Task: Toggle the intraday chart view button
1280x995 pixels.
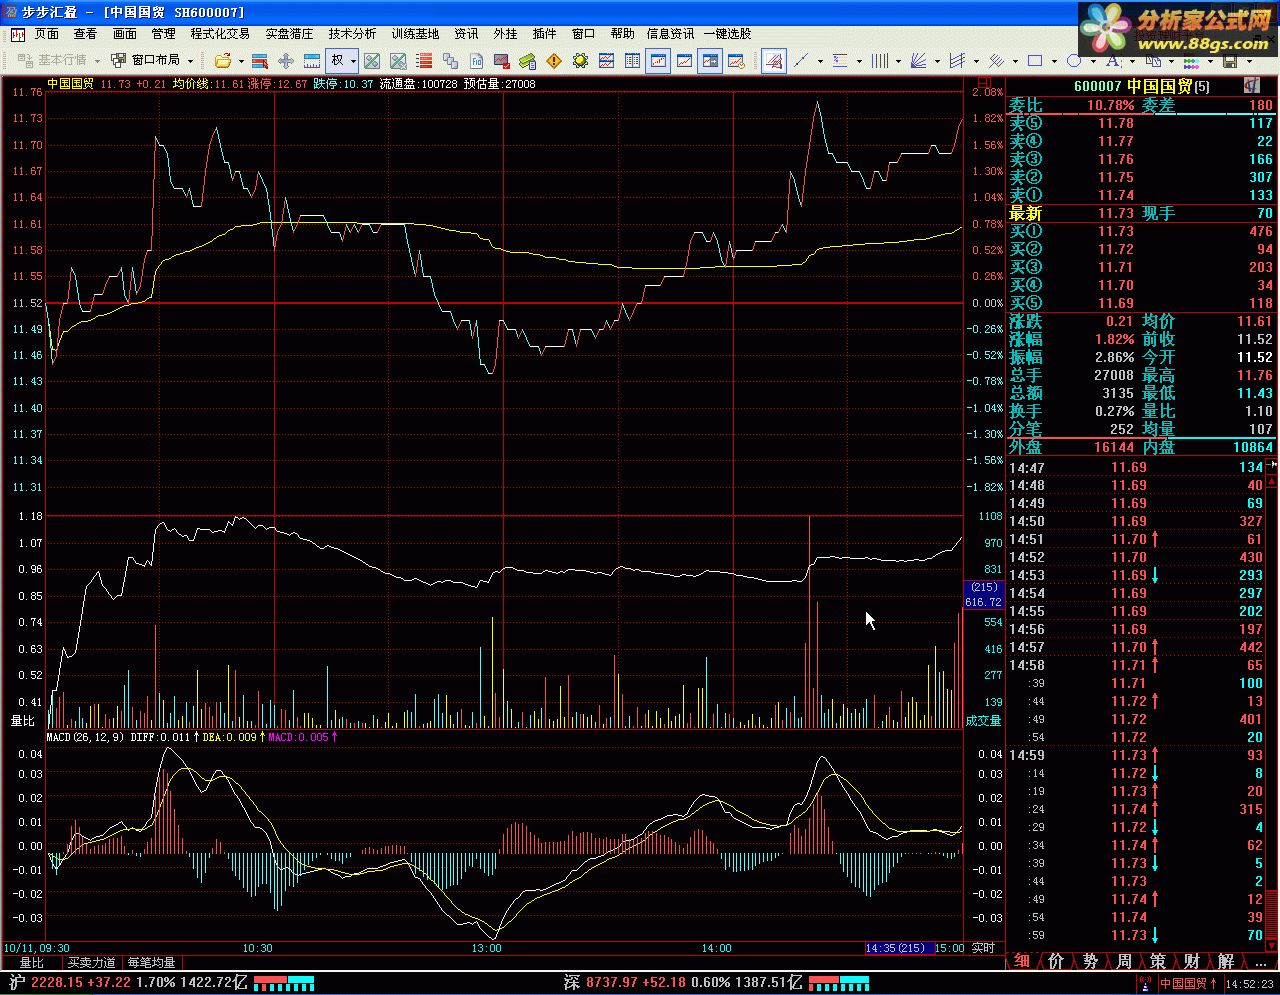Action: pos(658,61)
